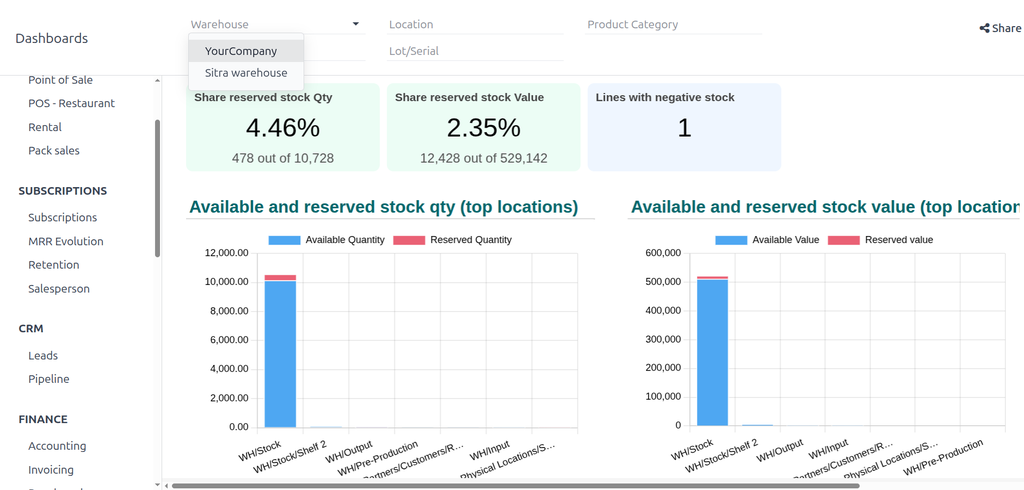Click Share reserved stock Qty card

point(282,127)
